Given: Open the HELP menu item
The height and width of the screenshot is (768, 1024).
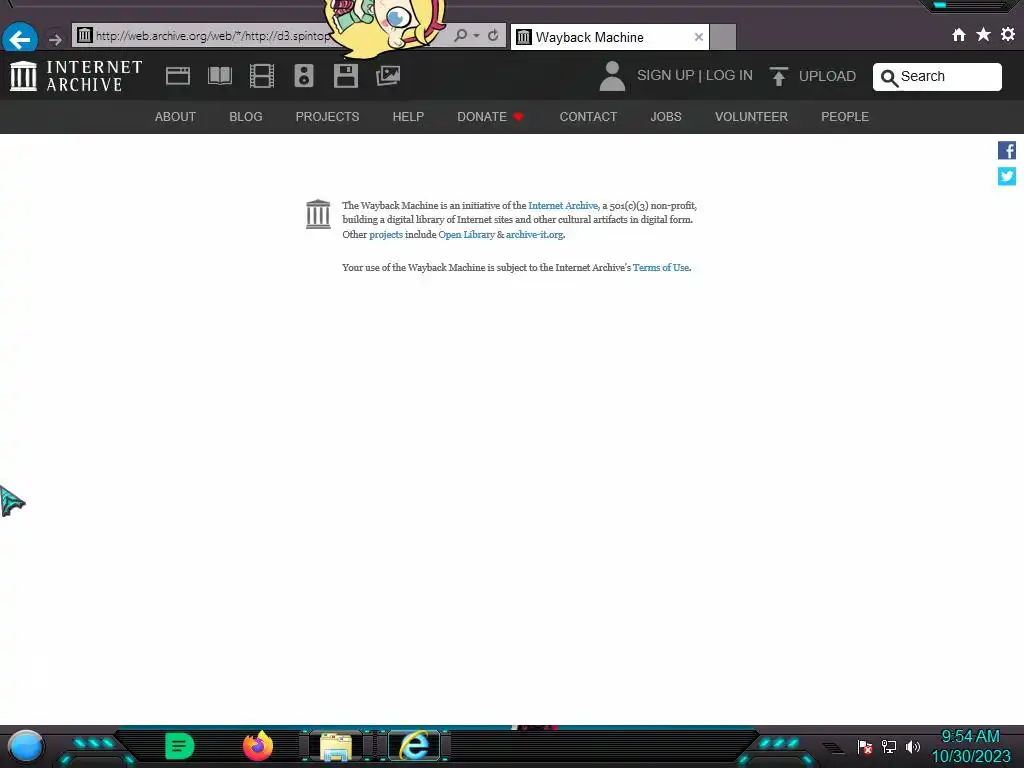Looking at the screenshot, I should click(x=408, y=117).
